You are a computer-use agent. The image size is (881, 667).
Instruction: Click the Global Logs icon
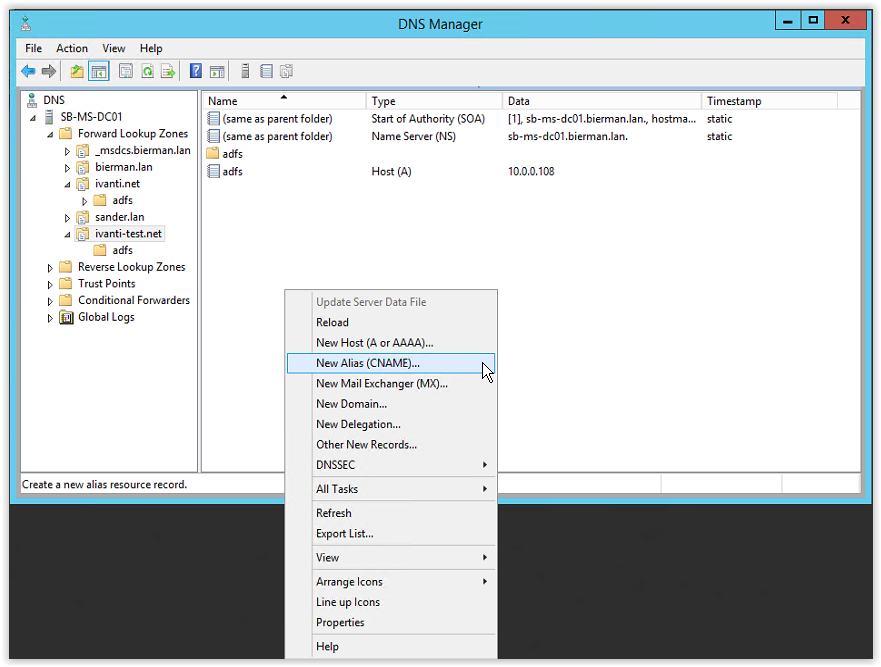(x=66, y=317)
